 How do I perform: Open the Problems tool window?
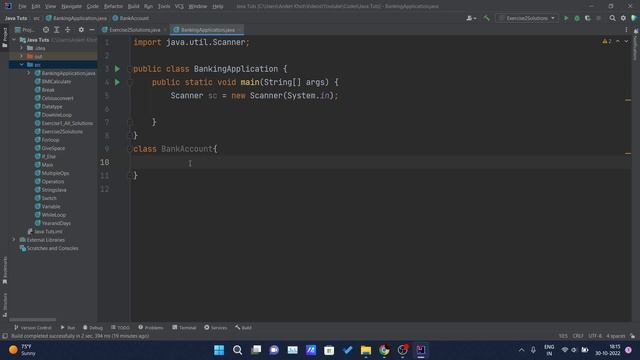coord(151,327)
